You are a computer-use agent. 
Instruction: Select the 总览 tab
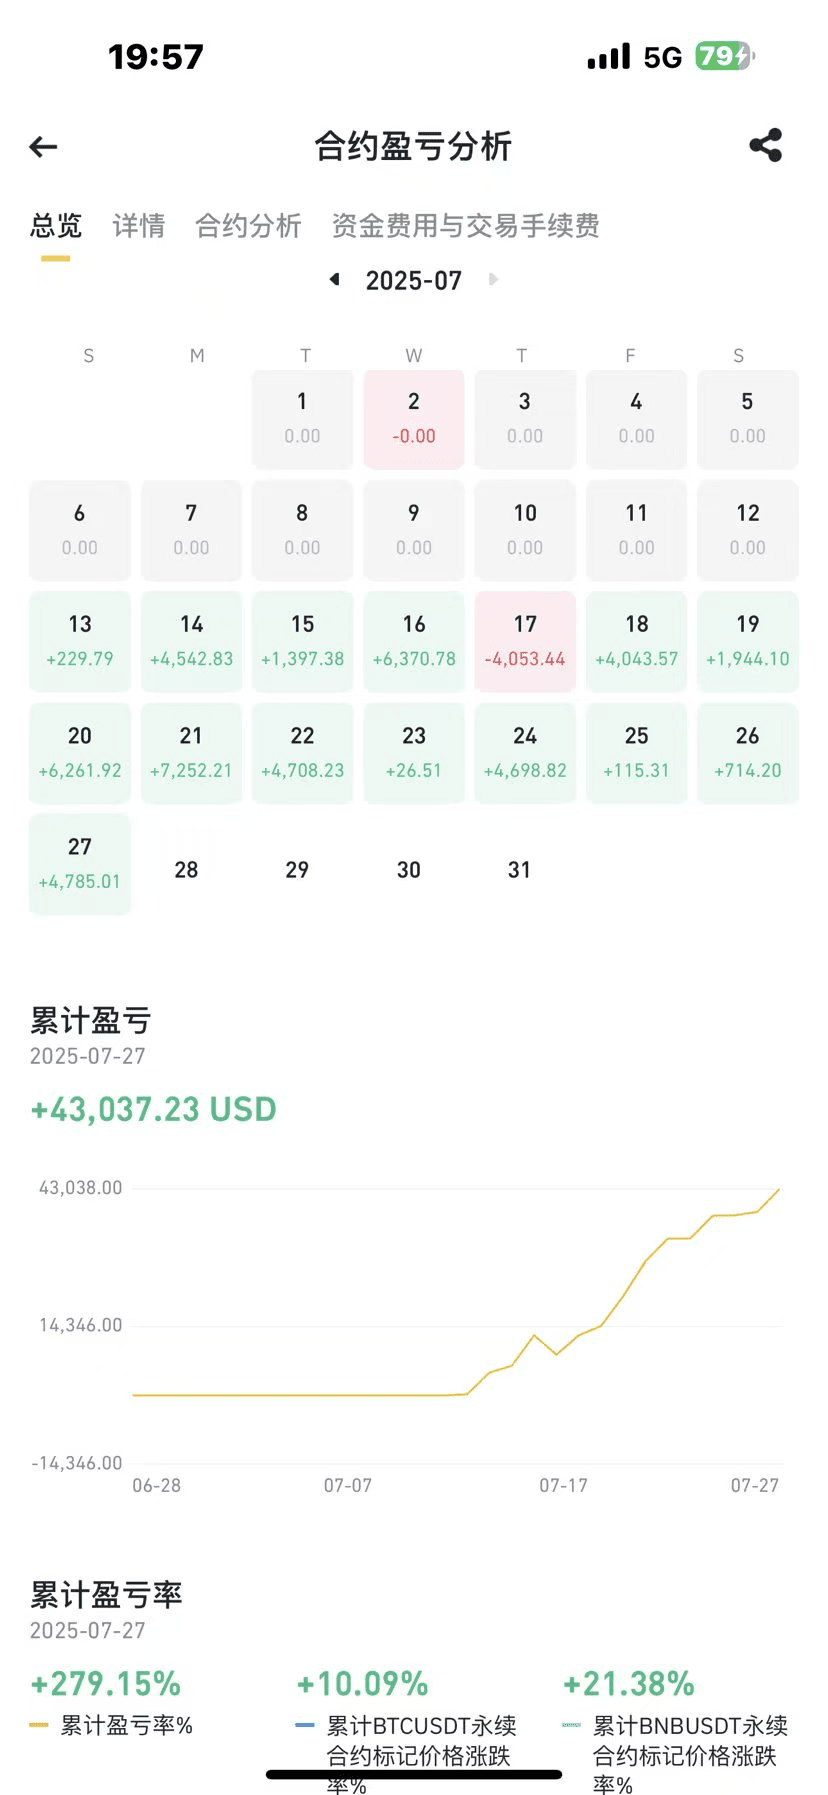click(x=56, y=226)
